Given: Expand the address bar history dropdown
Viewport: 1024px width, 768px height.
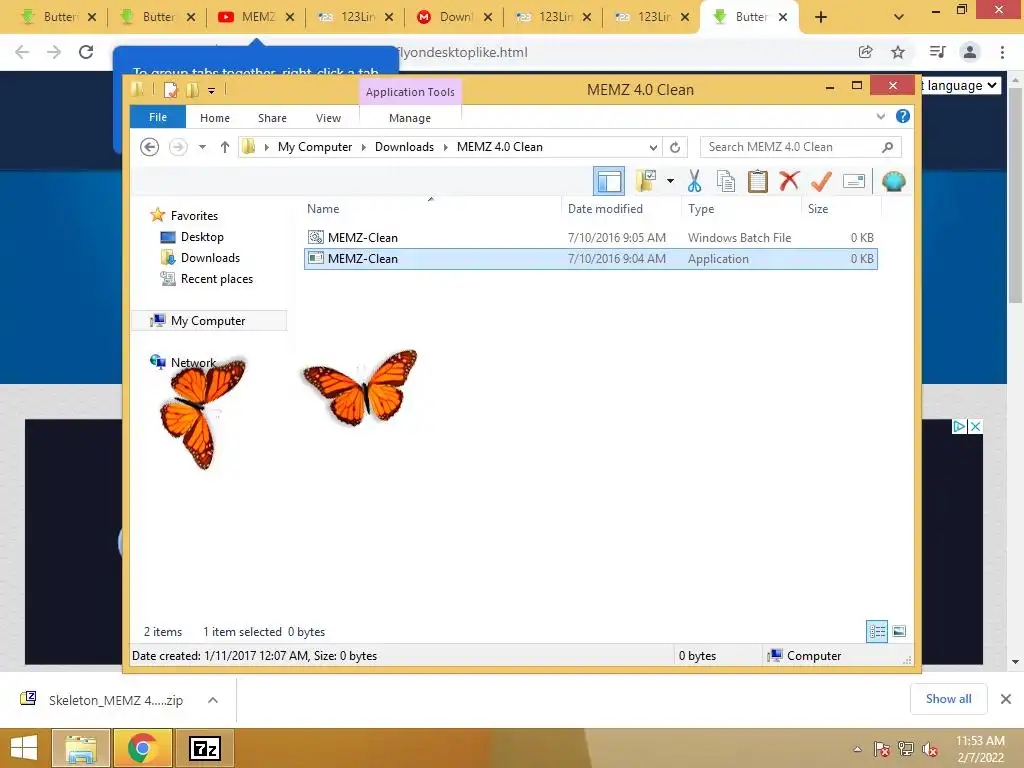Looking at the screenshot, I should point(652,147).
